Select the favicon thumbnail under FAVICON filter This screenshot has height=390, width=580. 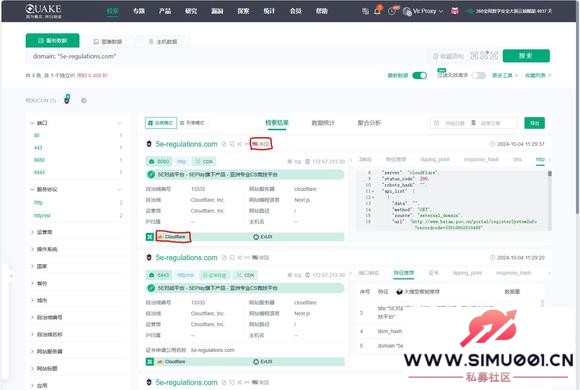pos(67,99)
